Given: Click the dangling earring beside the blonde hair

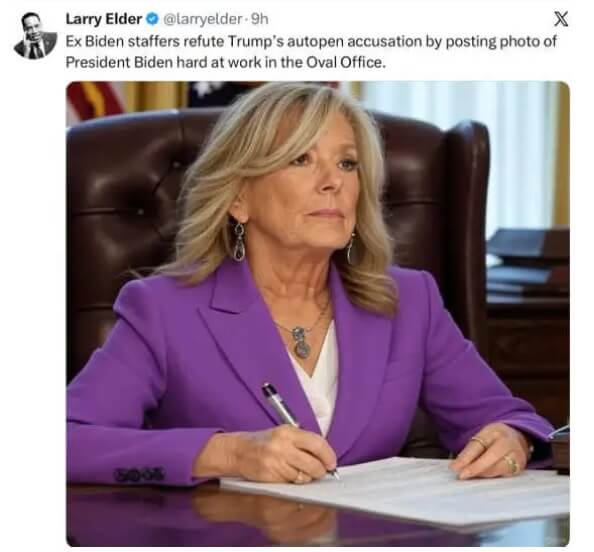Looking at the screenshot, I should 238,241.
